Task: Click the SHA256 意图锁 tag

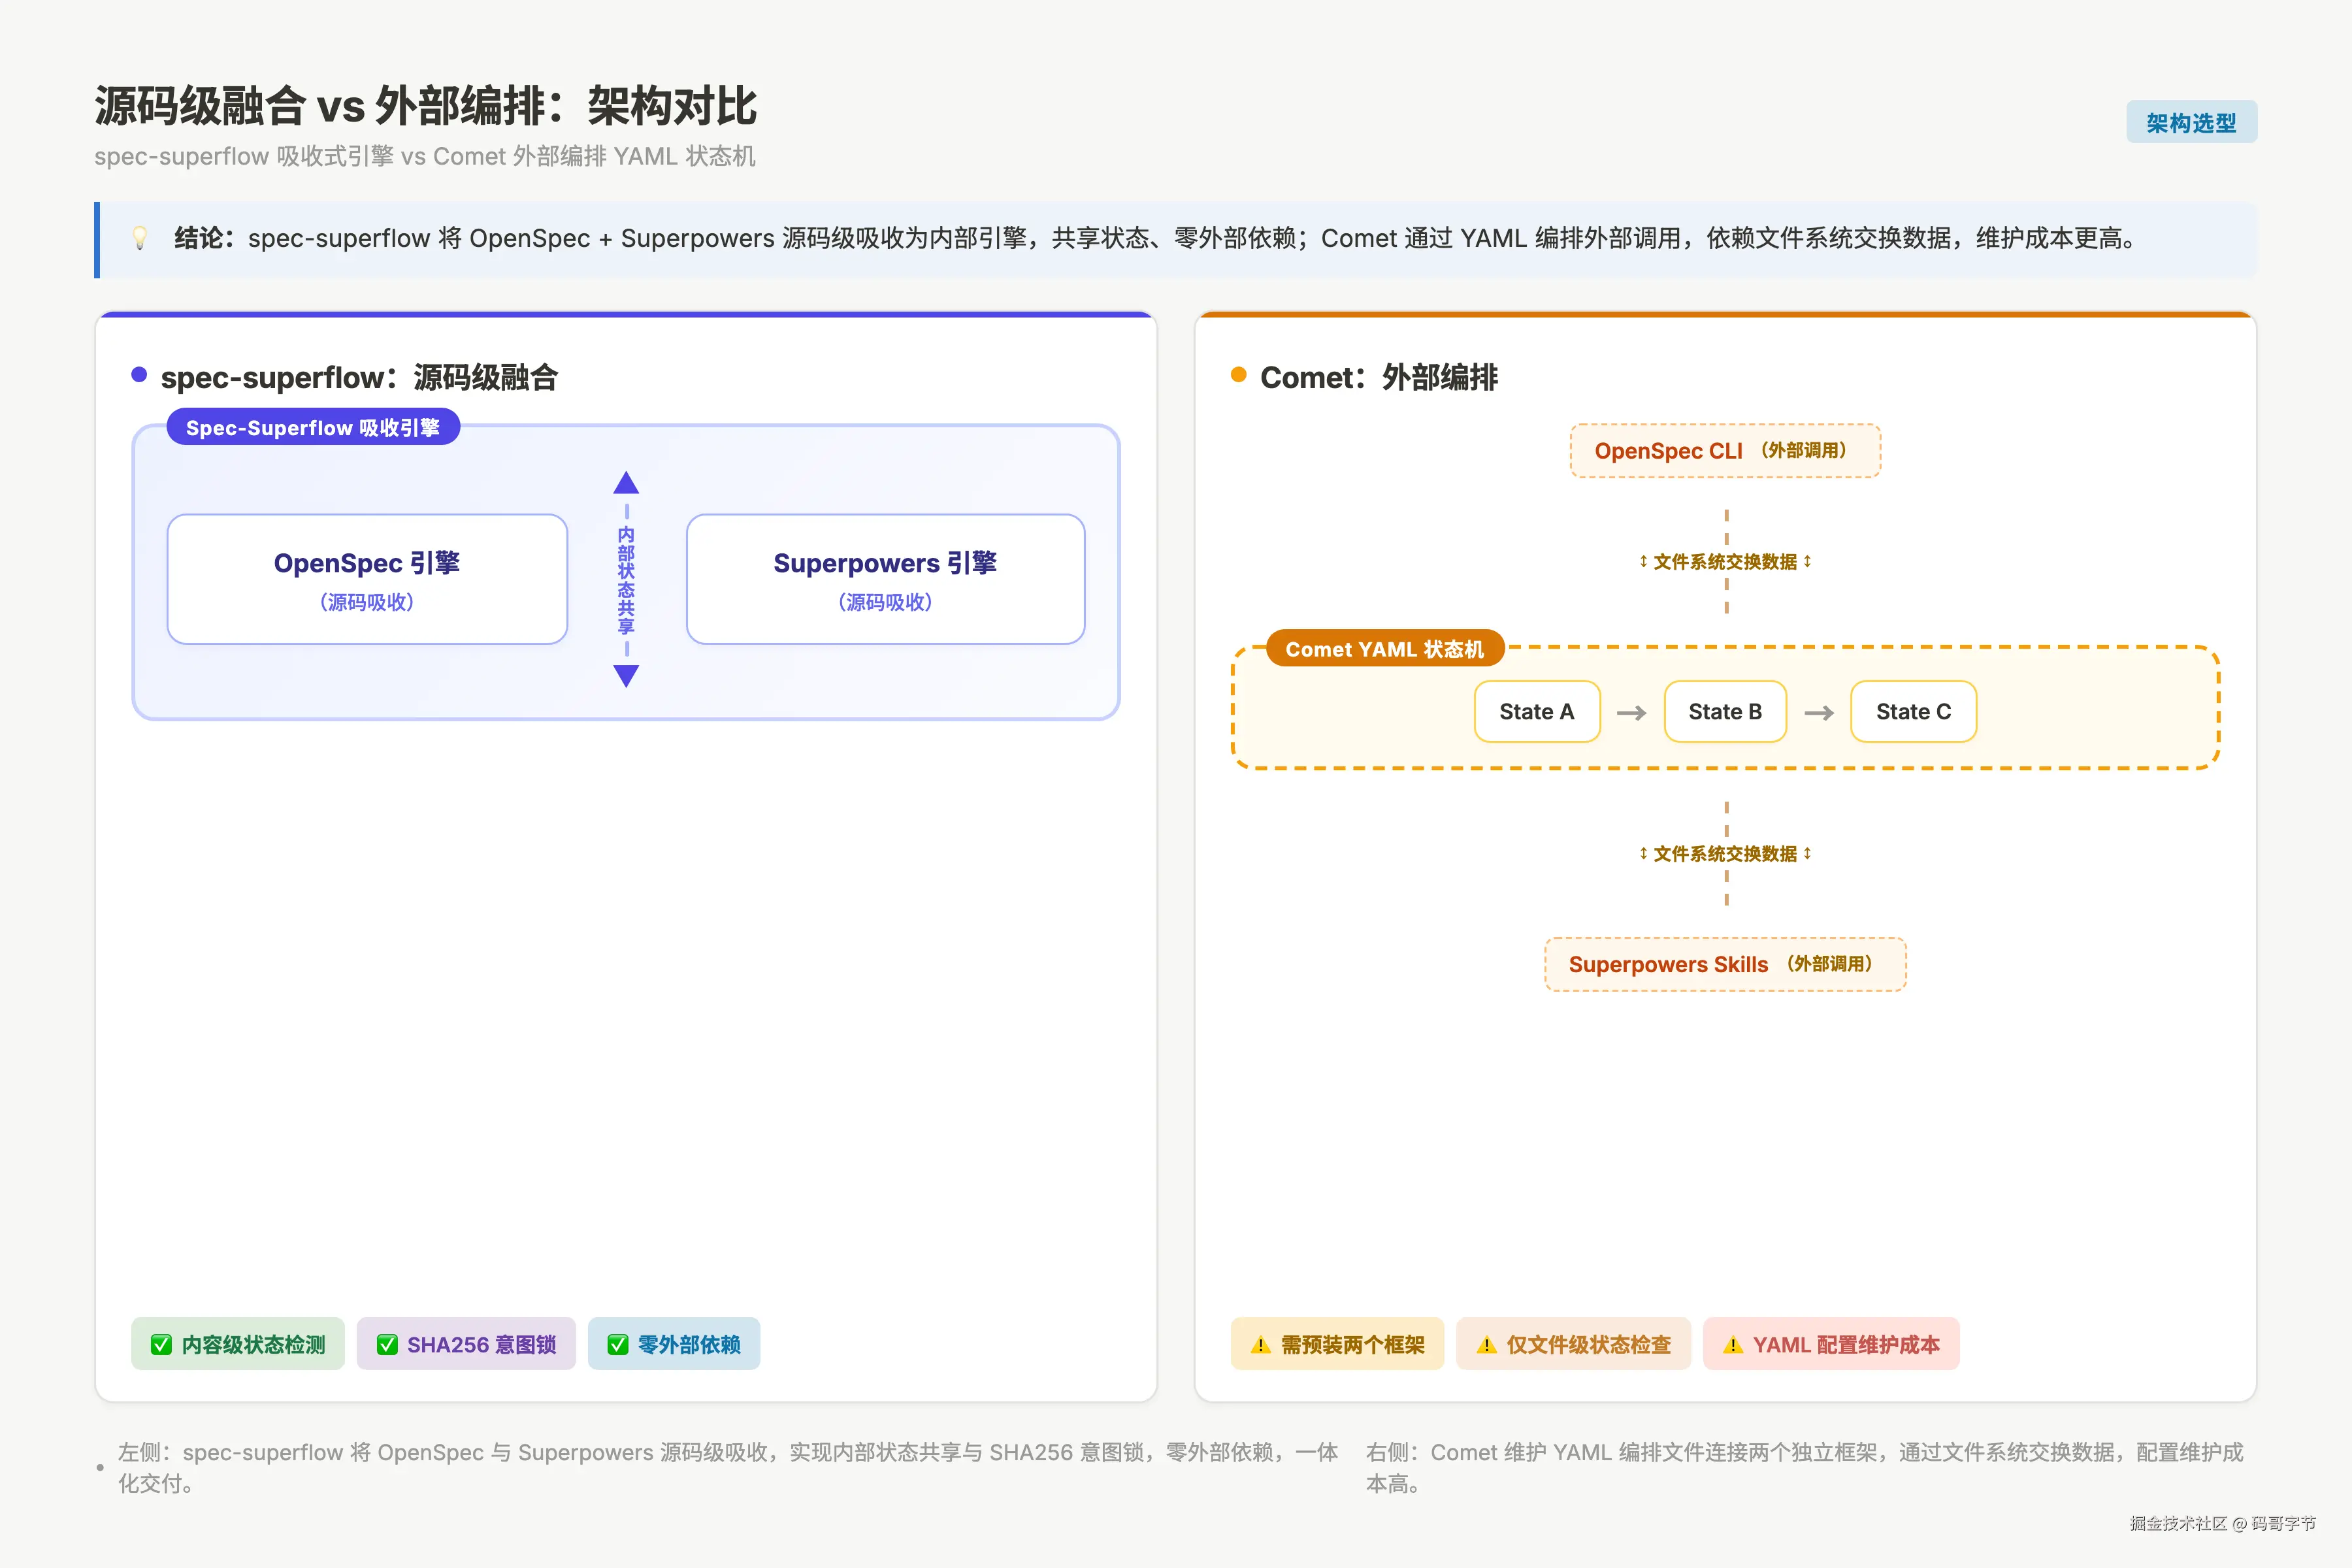Action: click(466, 1344)
